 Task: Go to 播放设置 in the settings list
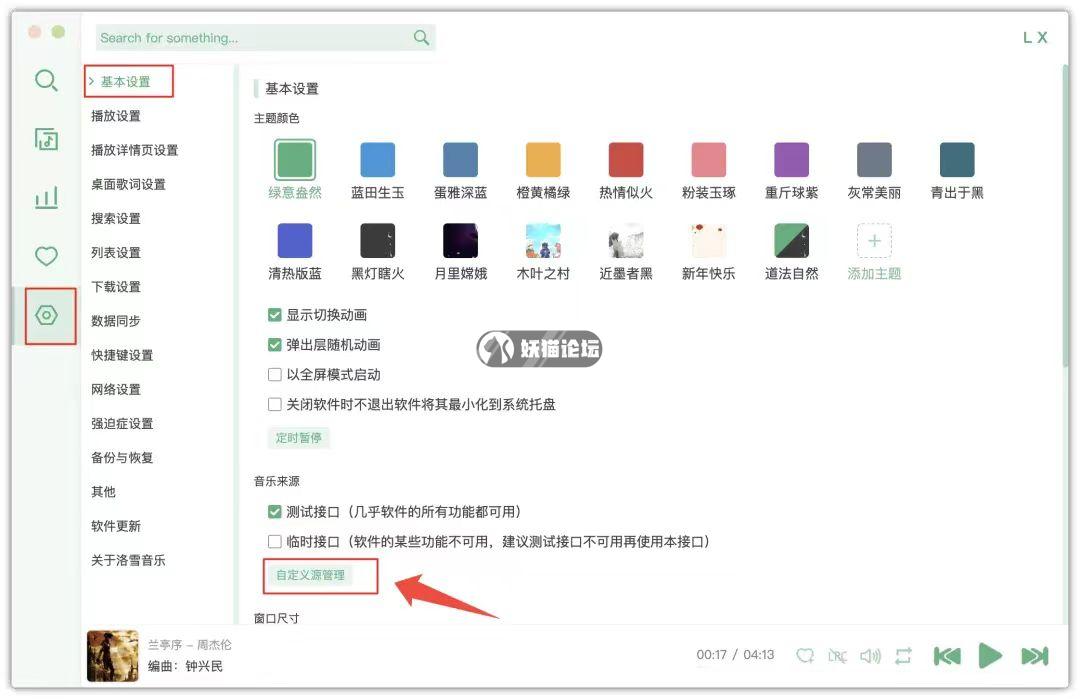coord(116,116)
